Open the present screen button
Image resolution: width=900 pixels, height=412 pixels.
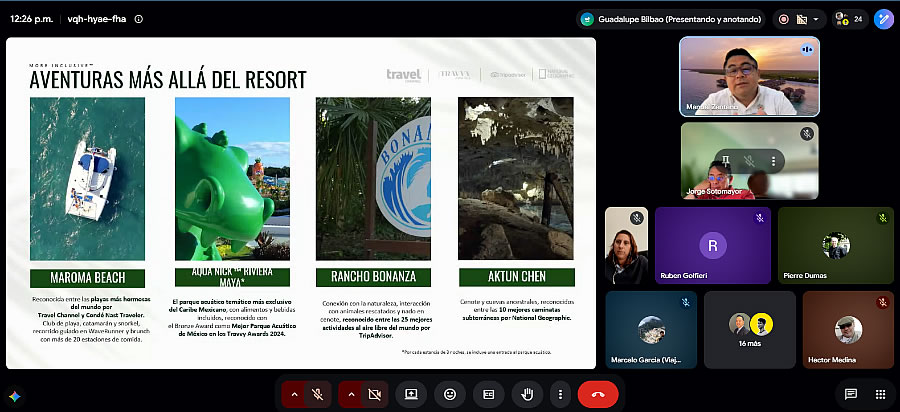click(x=411, y=394)
